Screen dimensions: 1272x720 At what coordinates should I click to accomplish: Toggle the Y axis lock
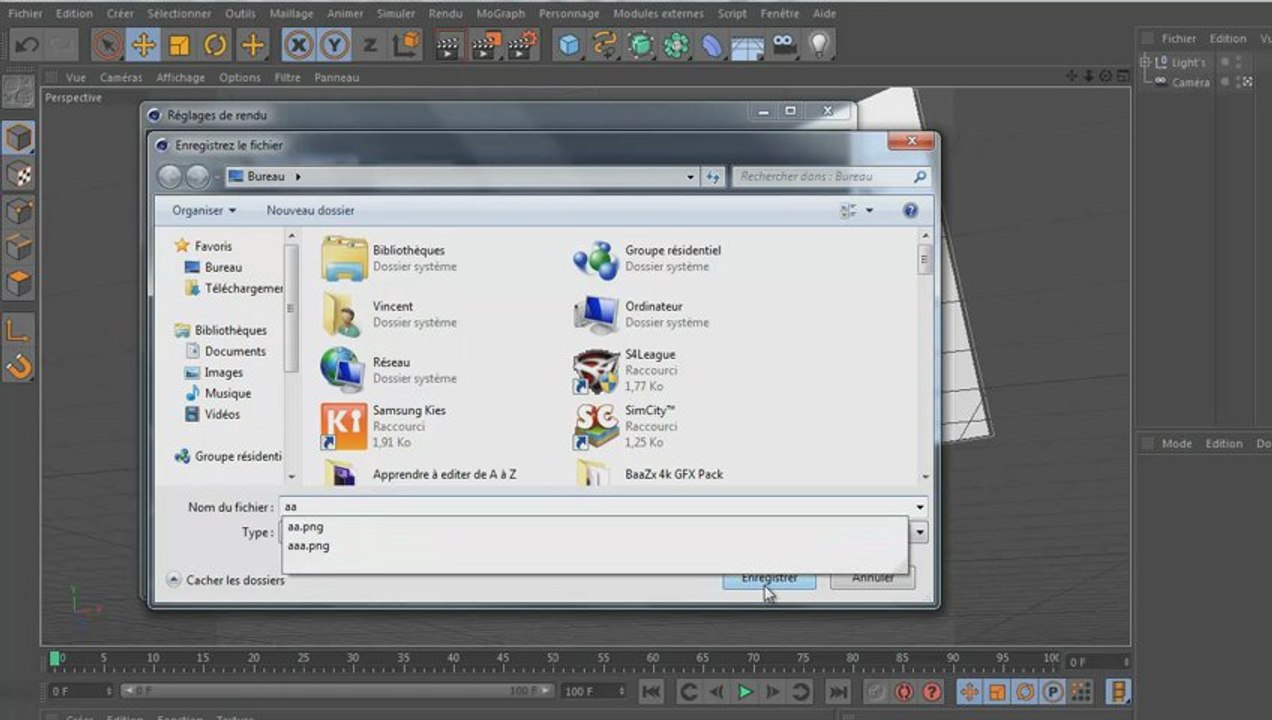coord(334,45)
